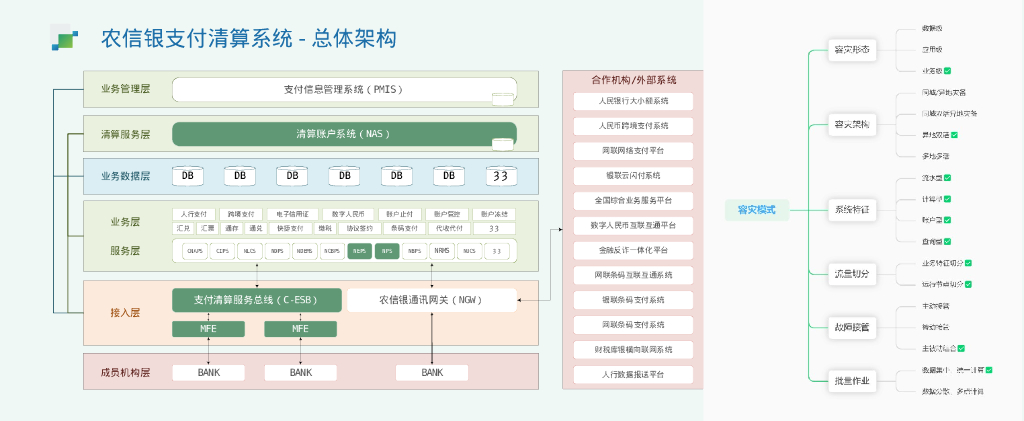Click the 快捷支付 business box
The width and height of the screenshot is (1024, 421).
tap(289, 228)
